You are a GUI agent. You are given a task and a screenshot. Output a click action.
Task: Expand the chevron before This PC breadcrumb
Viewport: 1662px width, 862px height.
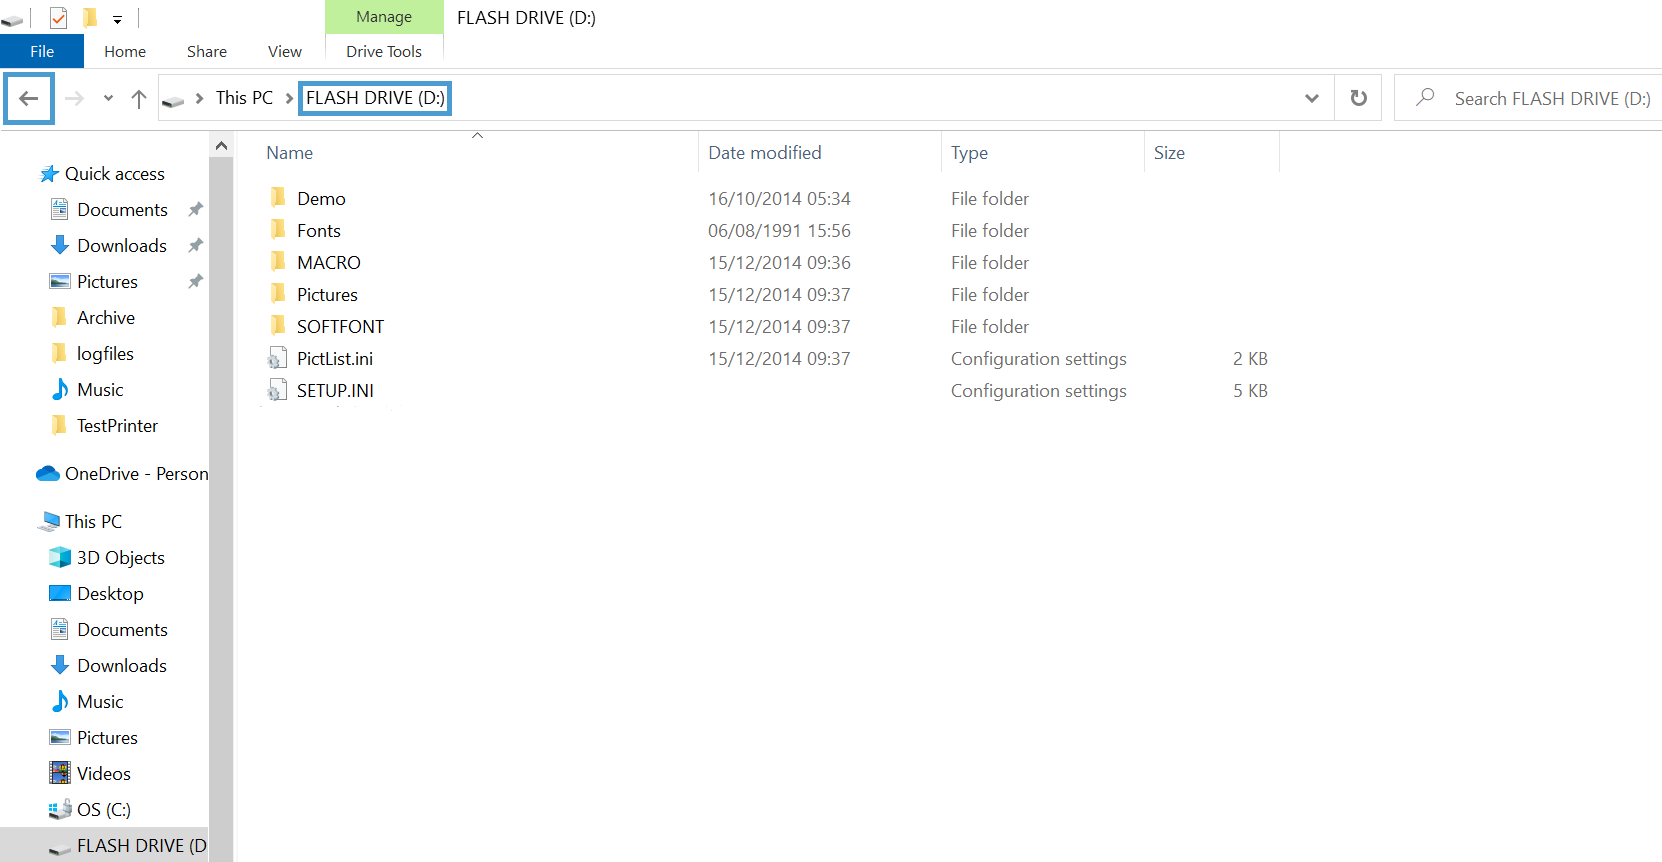coord(199,98)
